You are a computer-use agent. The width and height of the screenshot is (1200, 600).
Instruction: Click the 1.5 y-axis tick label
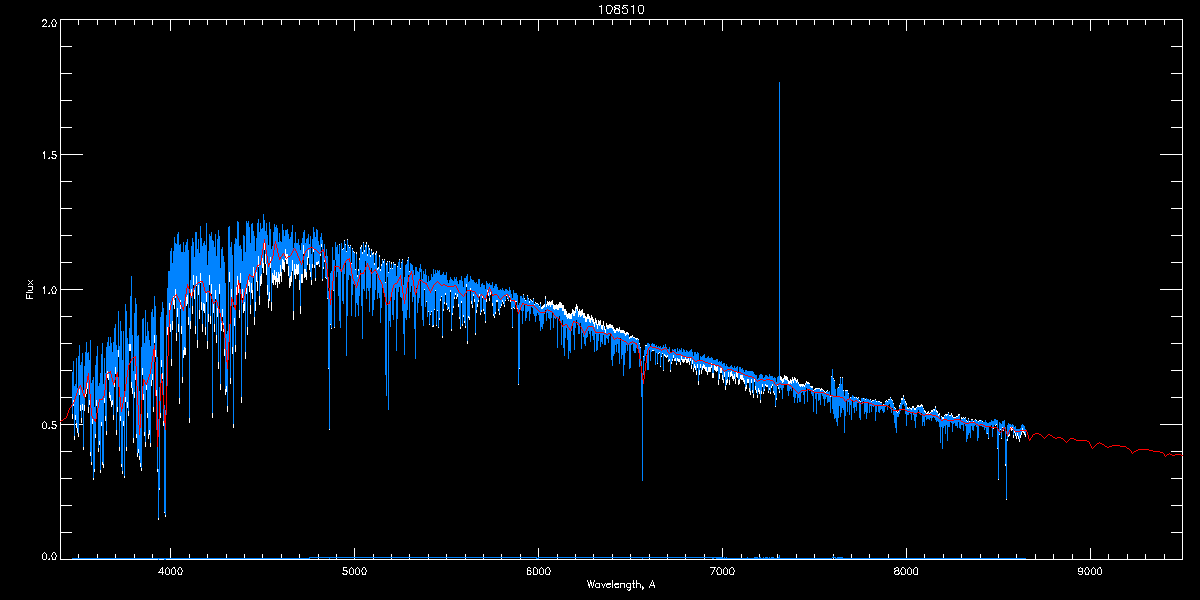coord(47,156)
